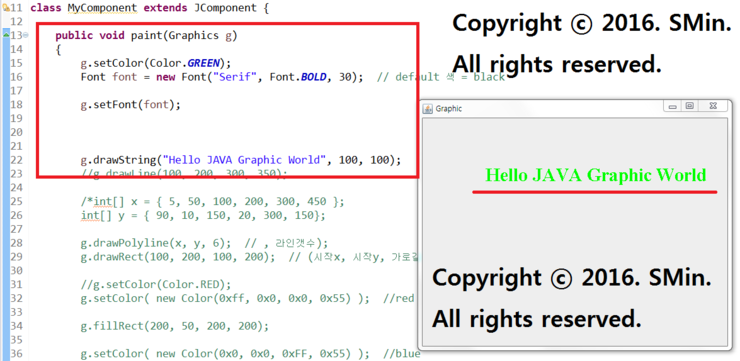
Task: Click line number 30 in the gutter
Action: click(16, 270)
